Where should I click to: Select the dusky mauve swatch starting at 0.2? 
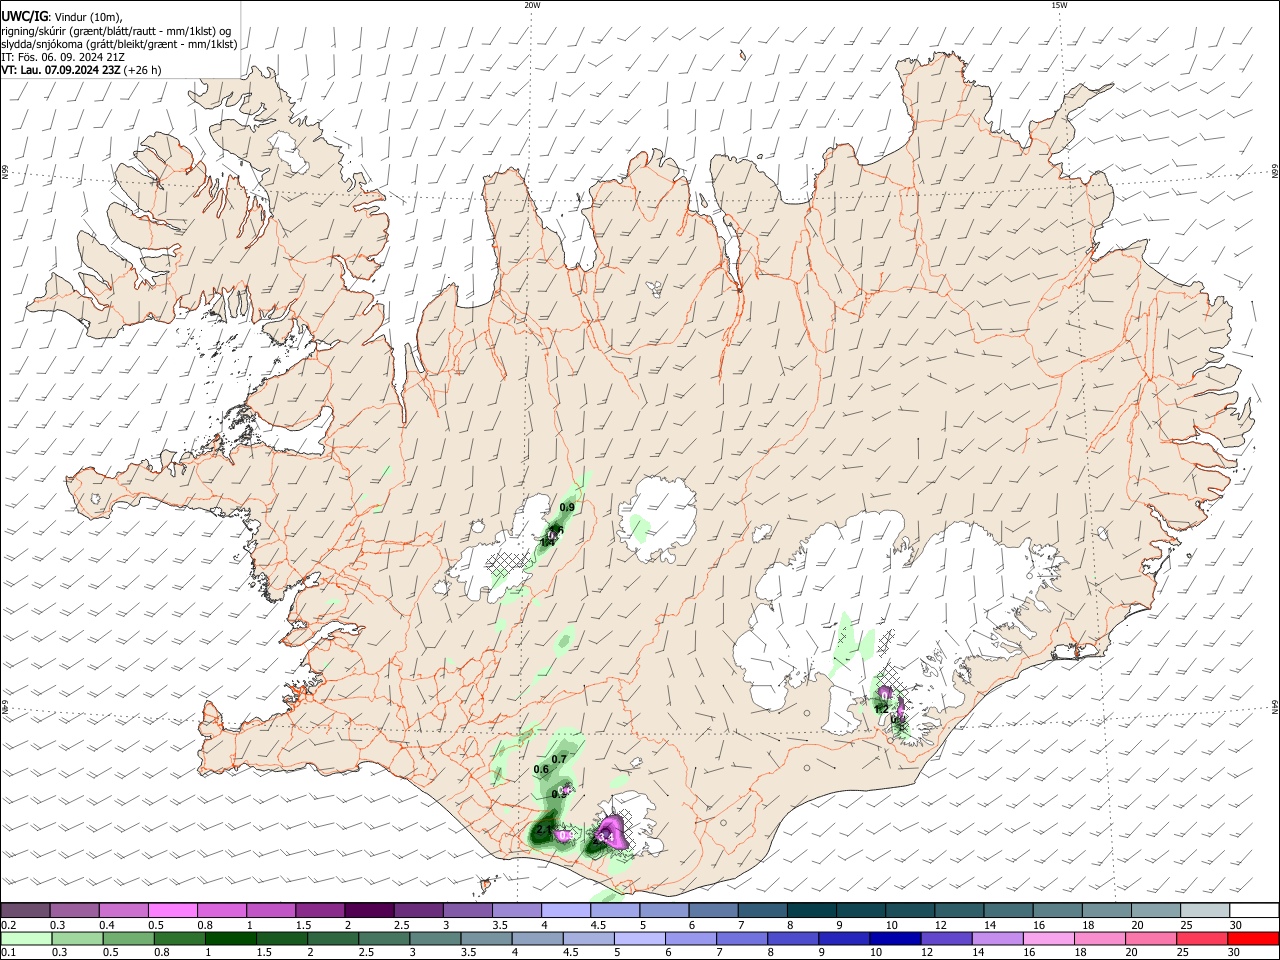pyautogui.click(x=26, y=911)
